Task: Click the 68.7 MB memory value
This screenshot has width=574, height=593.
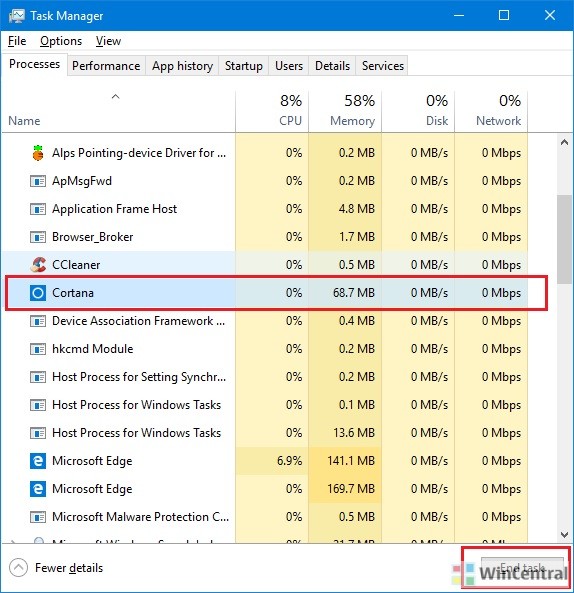Action: point(354,293)
